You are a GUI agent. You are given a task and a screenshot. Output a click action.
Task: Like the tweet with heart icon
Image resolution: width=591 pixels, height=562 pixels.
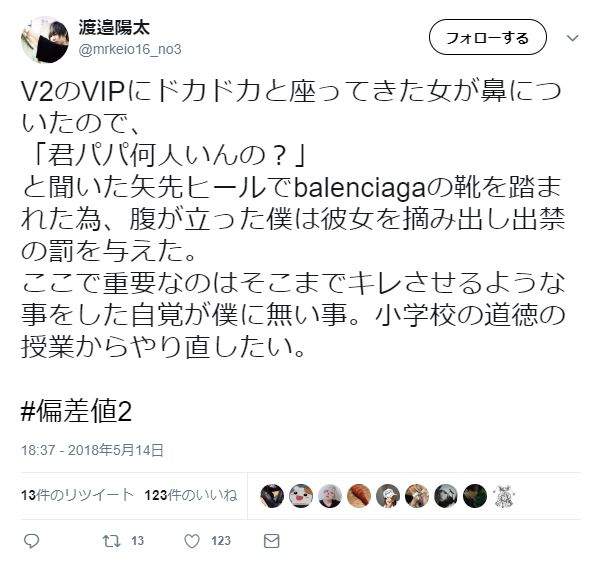192,541
